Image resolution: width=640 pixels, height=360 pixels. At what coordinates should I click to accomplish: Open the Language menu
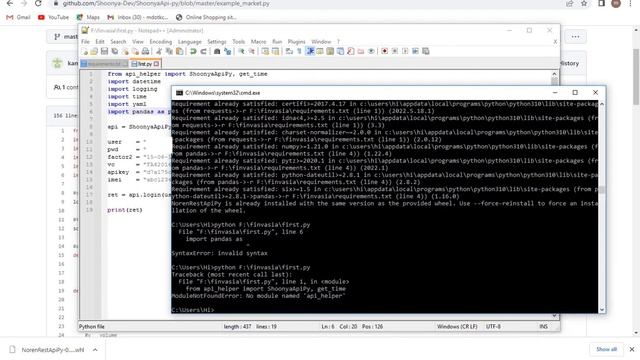[x=190, y=42]
